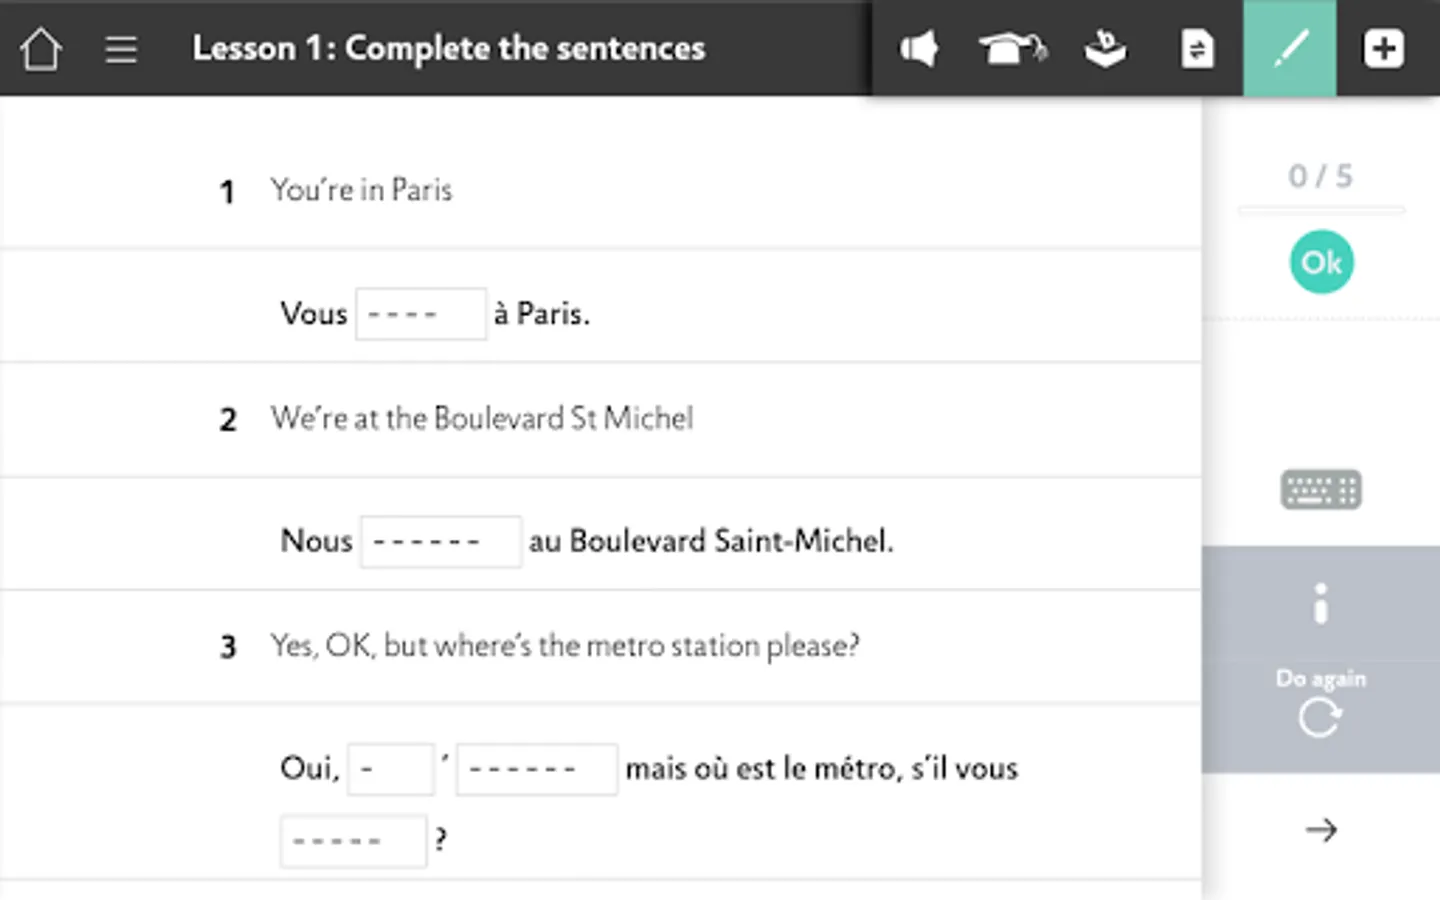
Task: Open the document swap icon
Action: tap(1197, 49)
